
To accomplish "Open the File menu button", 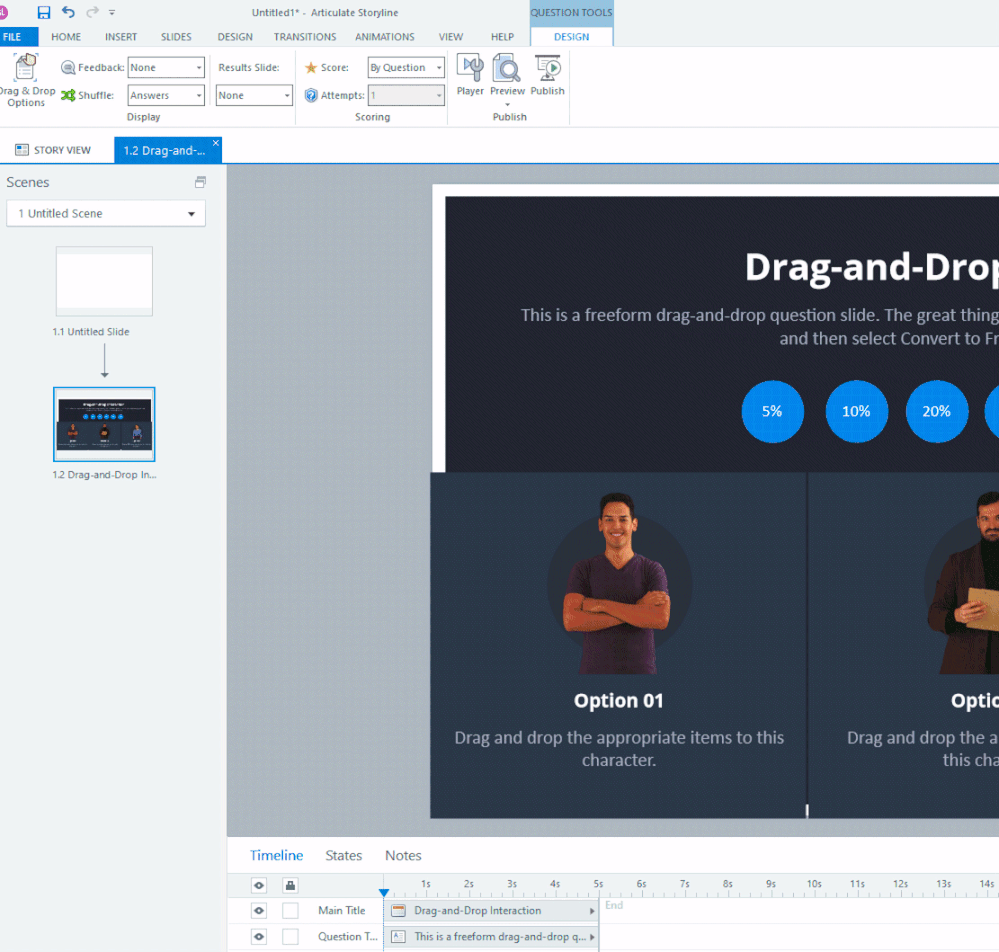I will click(13, 37).
